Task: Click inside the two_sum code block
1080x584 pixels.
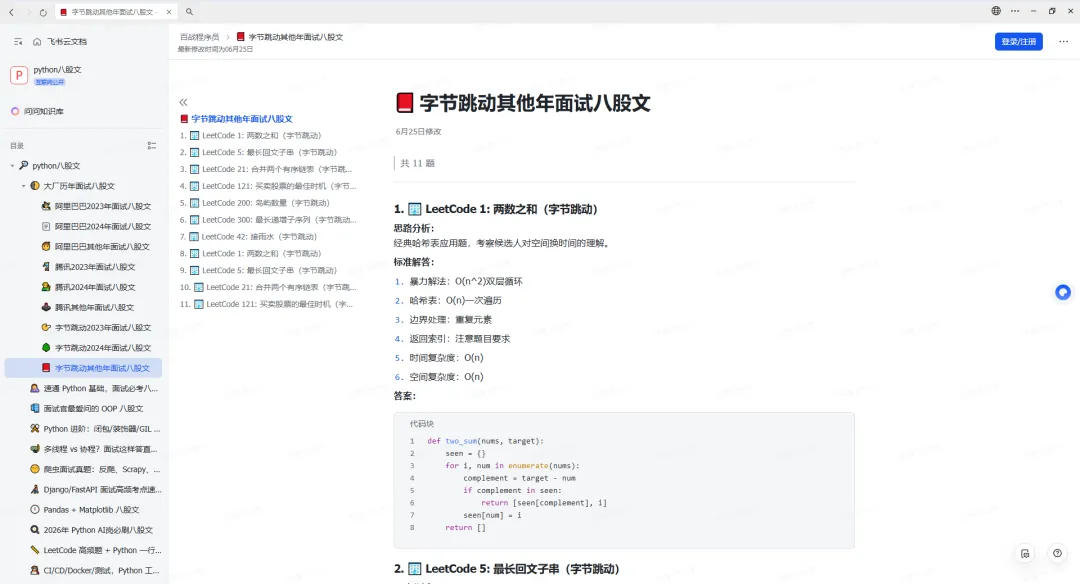Action: coord(624,481)
